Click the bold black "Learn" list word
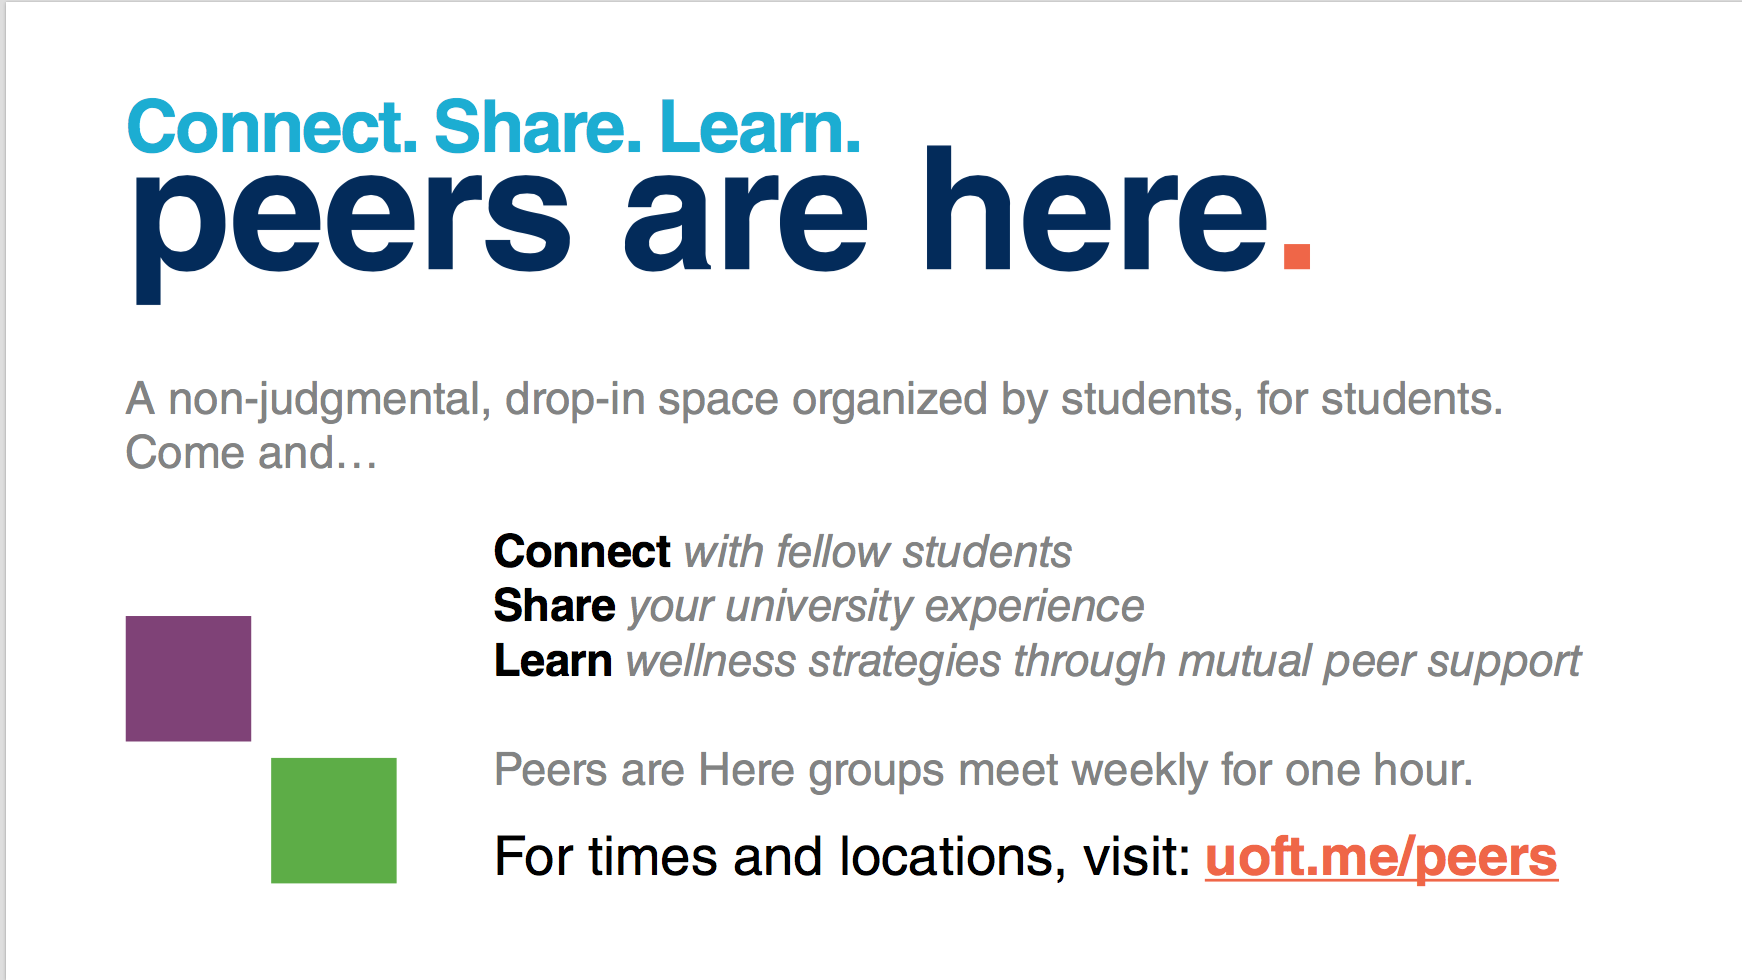The image size is (1742, 980). (553, 661)
